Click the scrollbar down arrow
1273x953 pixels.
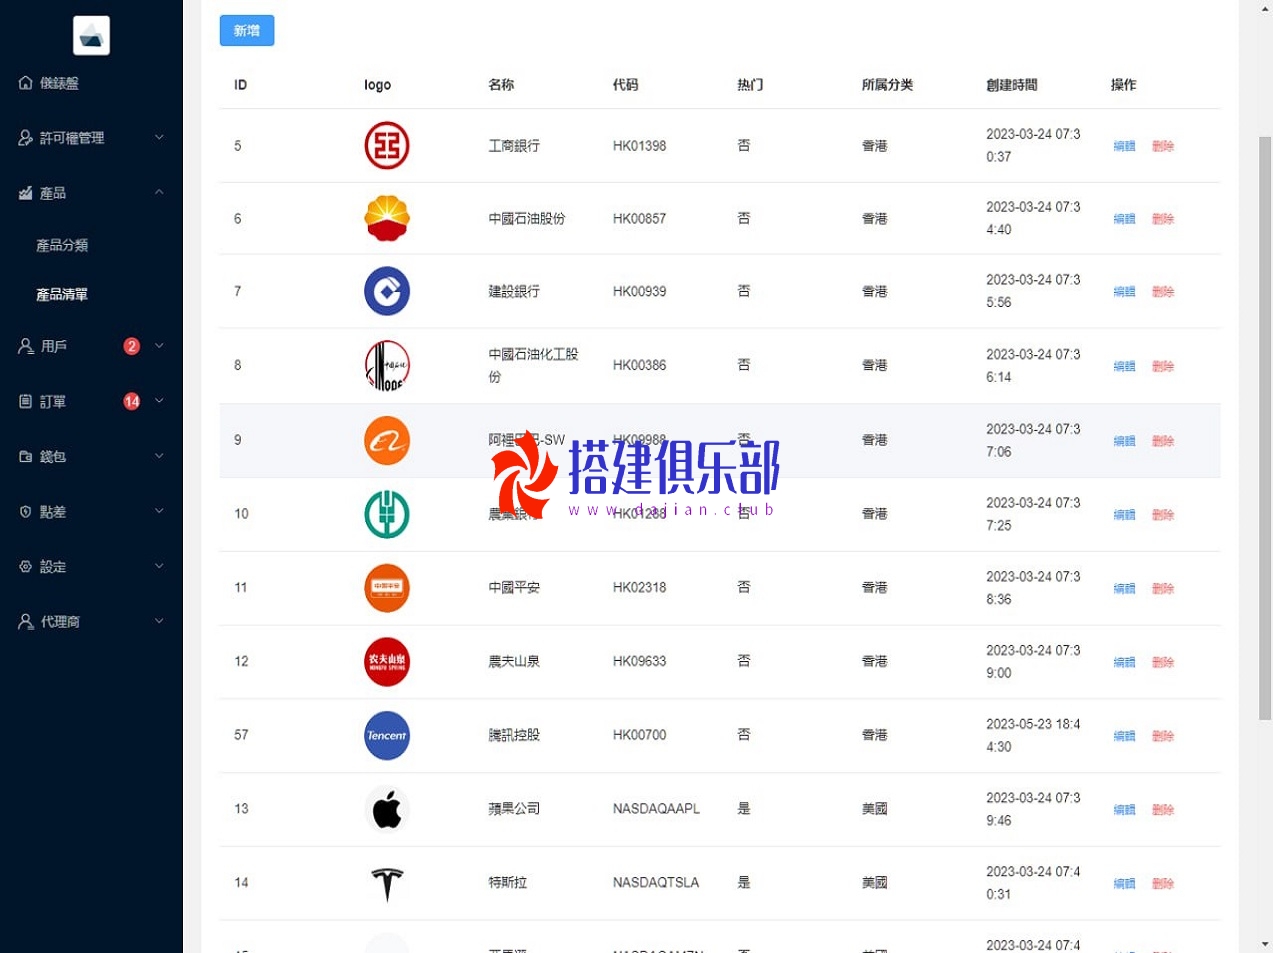1265,943
